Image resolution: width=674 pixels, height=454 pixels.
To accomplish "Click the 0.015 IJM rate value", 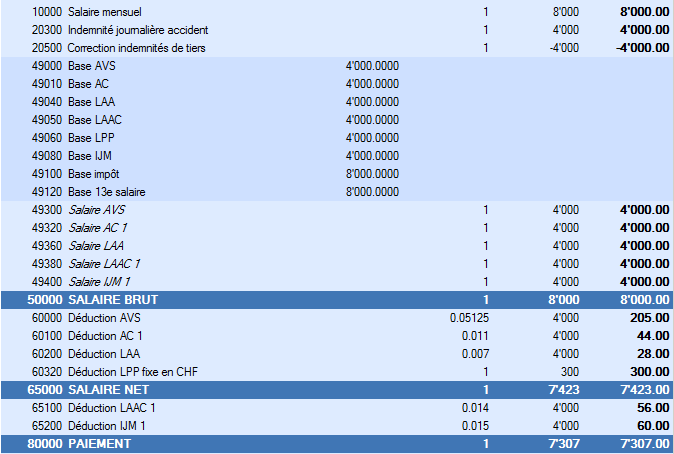I will [x=475, y=426].
